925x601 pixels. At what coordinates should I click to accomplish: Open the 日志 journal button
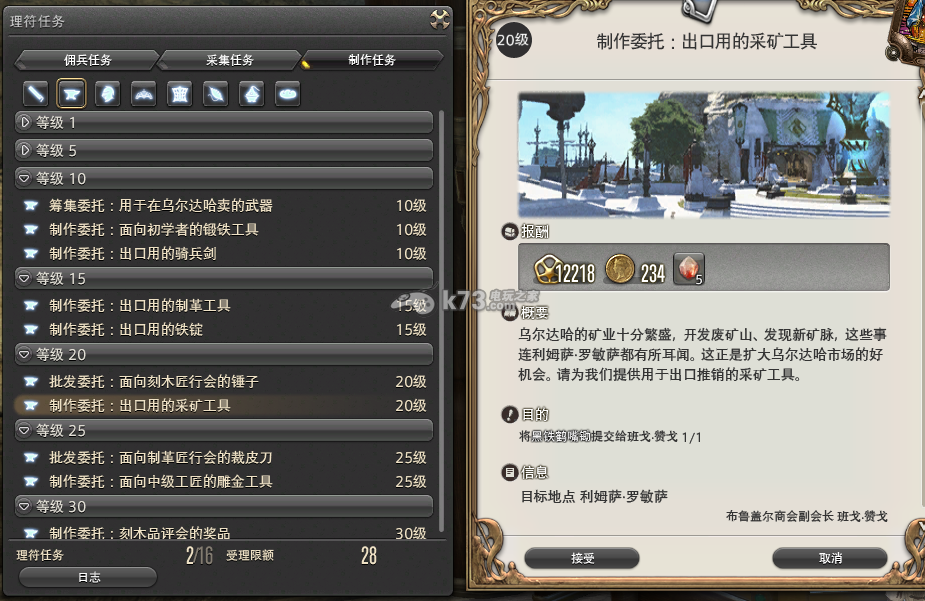pos(88,577)
